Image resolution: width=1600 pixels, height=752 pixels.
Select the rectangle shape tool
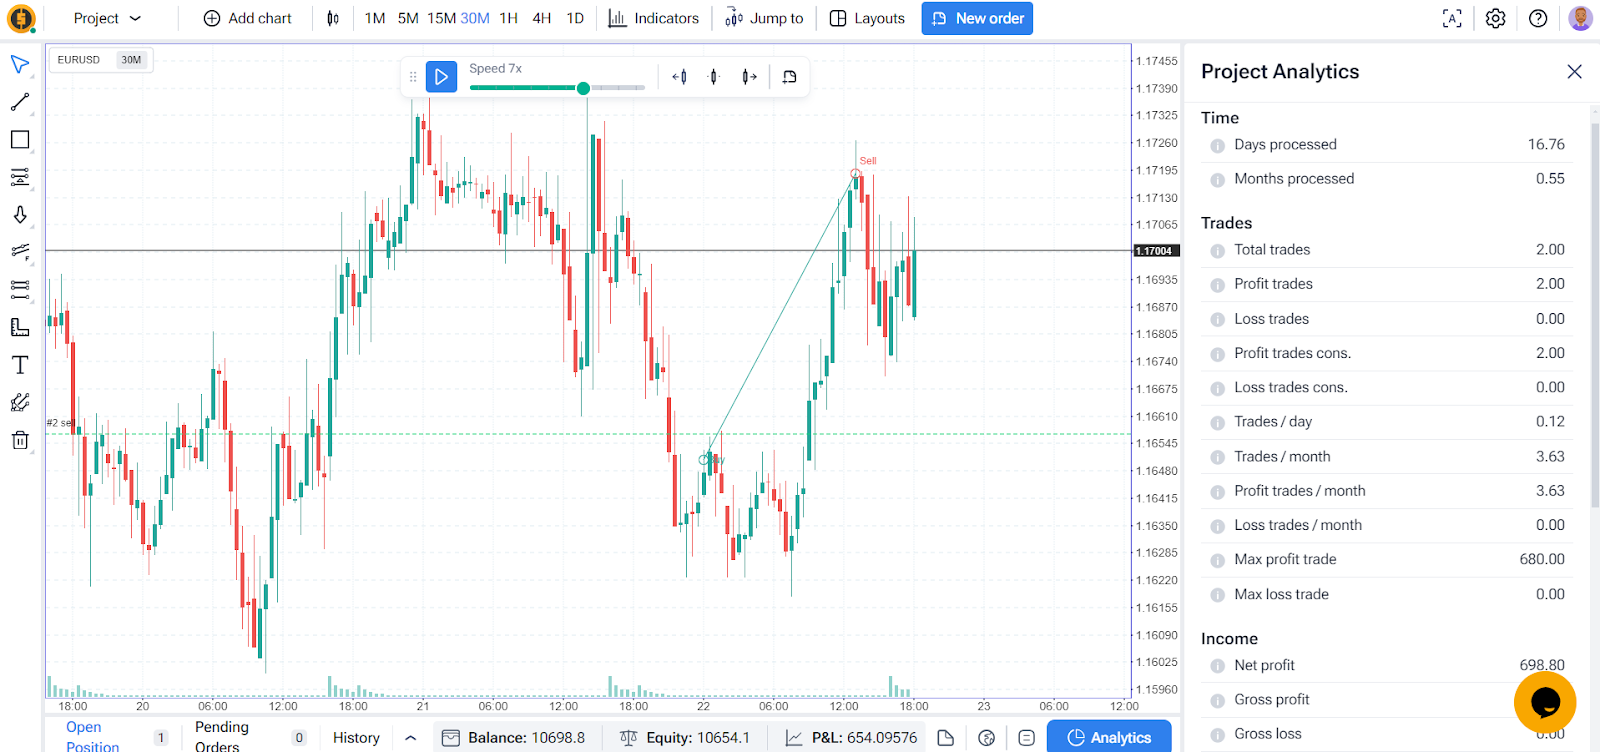tap(20, 140)
